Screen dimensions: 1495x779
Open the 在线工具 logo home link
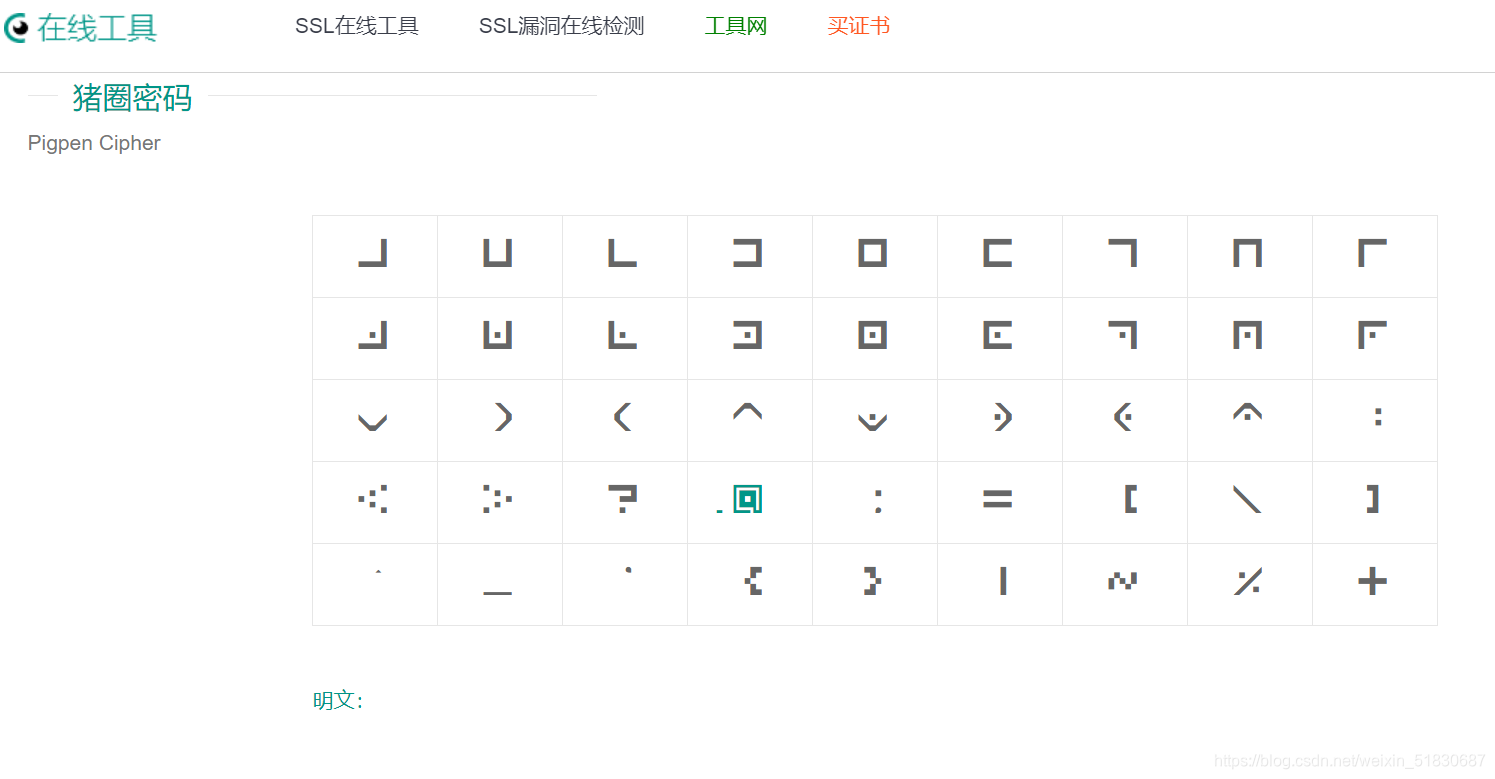(81, 28)
